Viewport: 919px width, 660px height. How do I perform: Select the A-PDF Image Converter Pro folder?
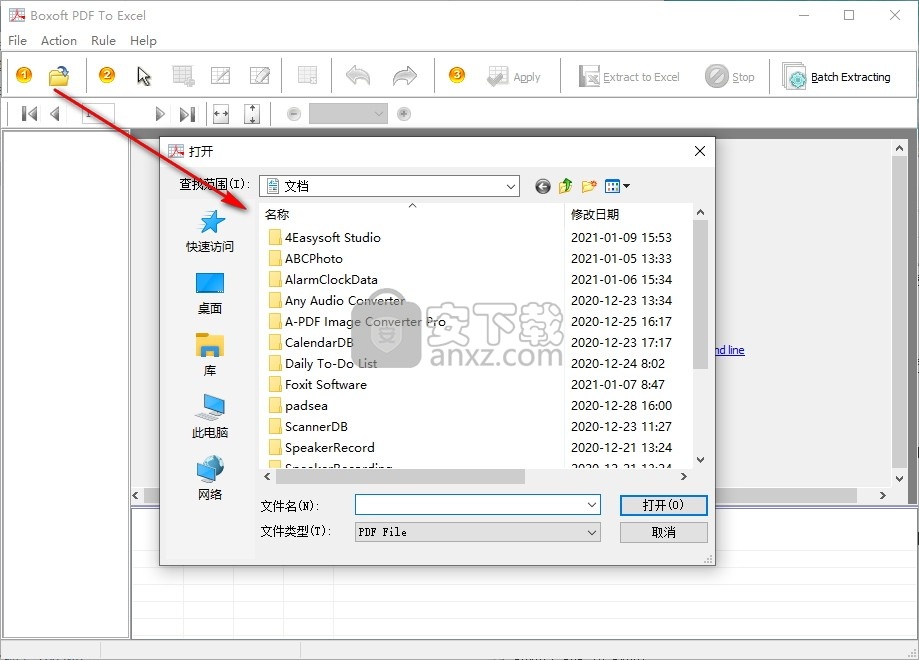coord(357,322)
